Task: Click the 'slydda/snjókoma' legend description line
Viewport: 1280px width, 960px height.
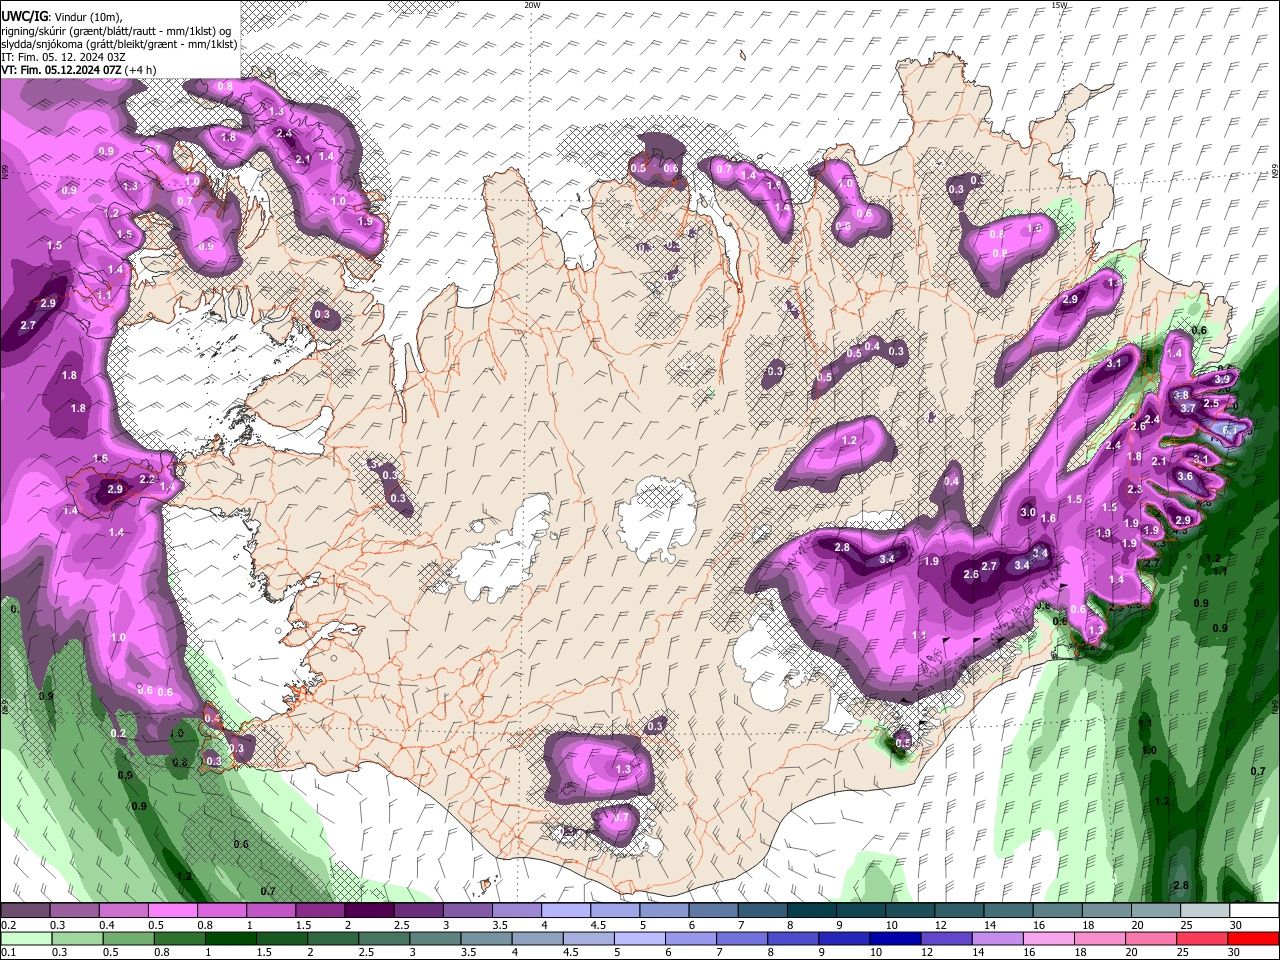Action: point(119,44)
